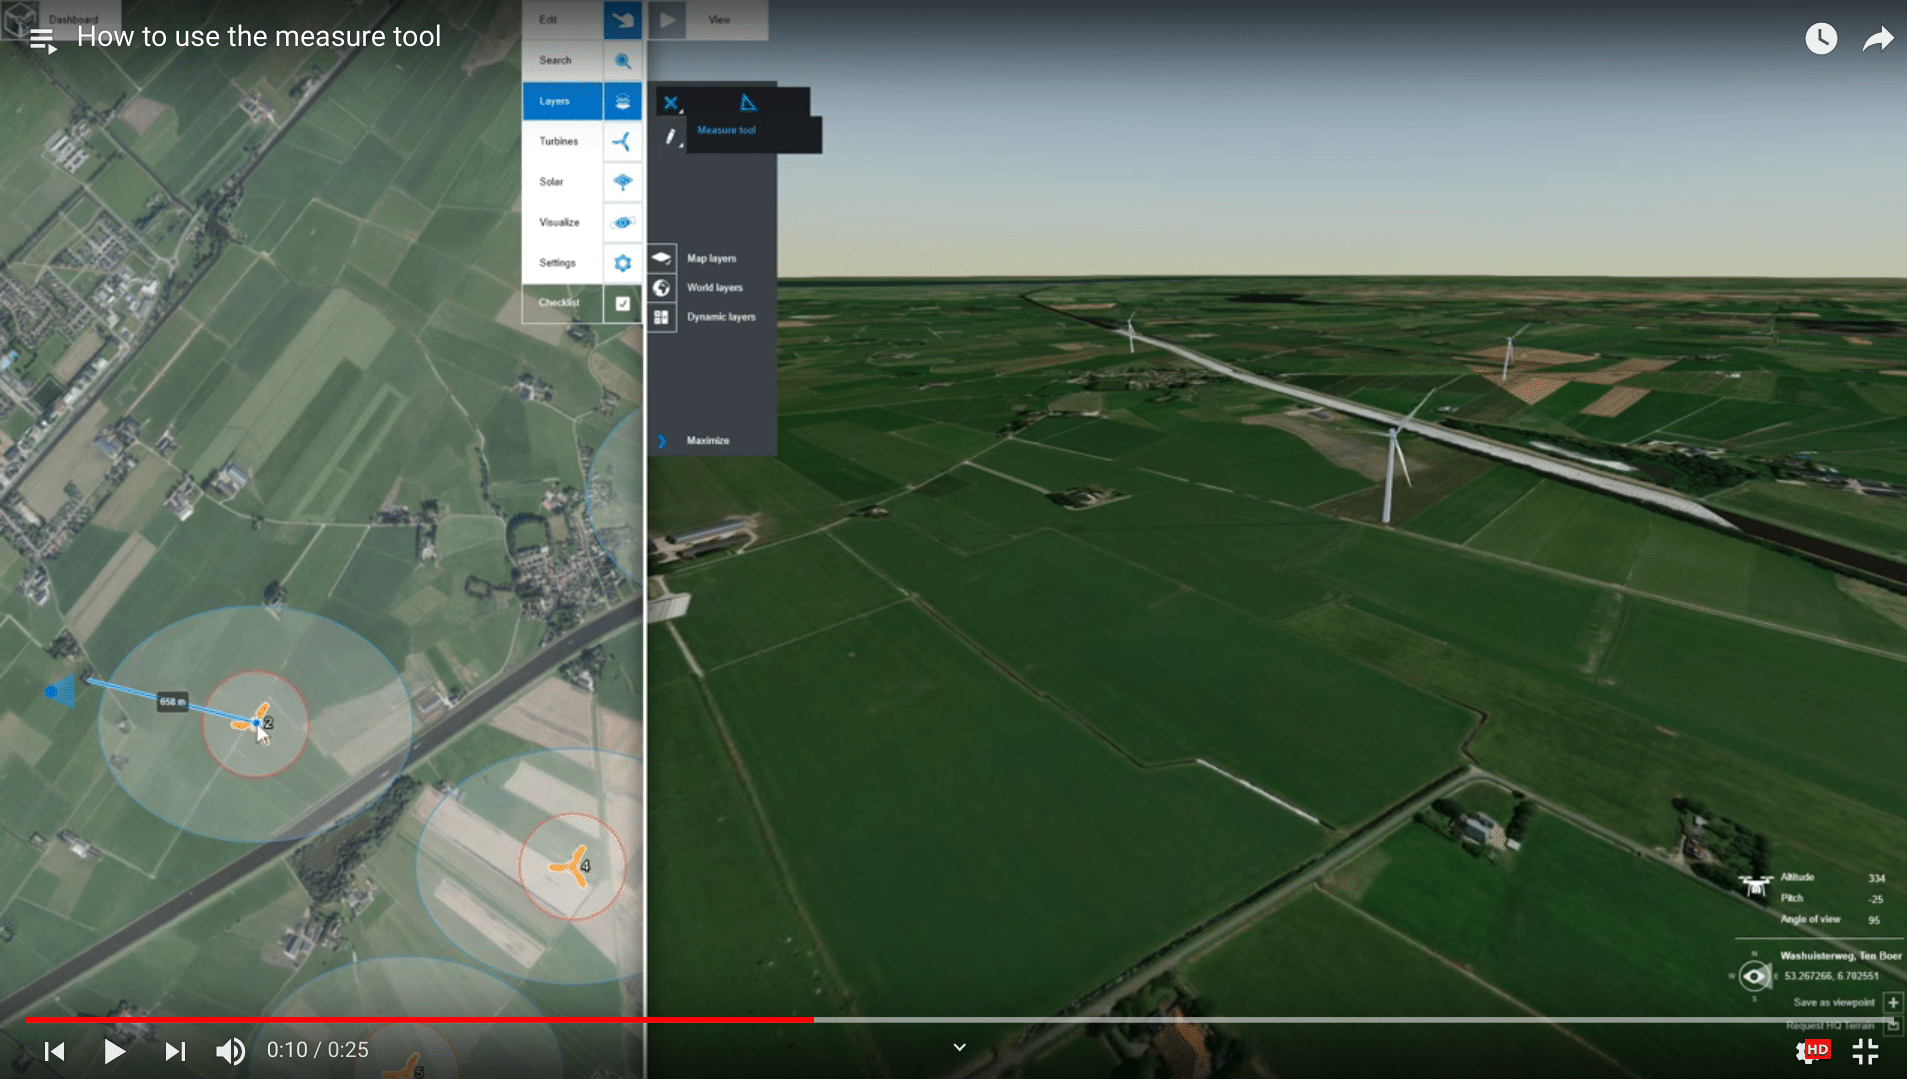Click the Request HQ Terrain download icon

pyautogui.click(x=1892, y=1025)
